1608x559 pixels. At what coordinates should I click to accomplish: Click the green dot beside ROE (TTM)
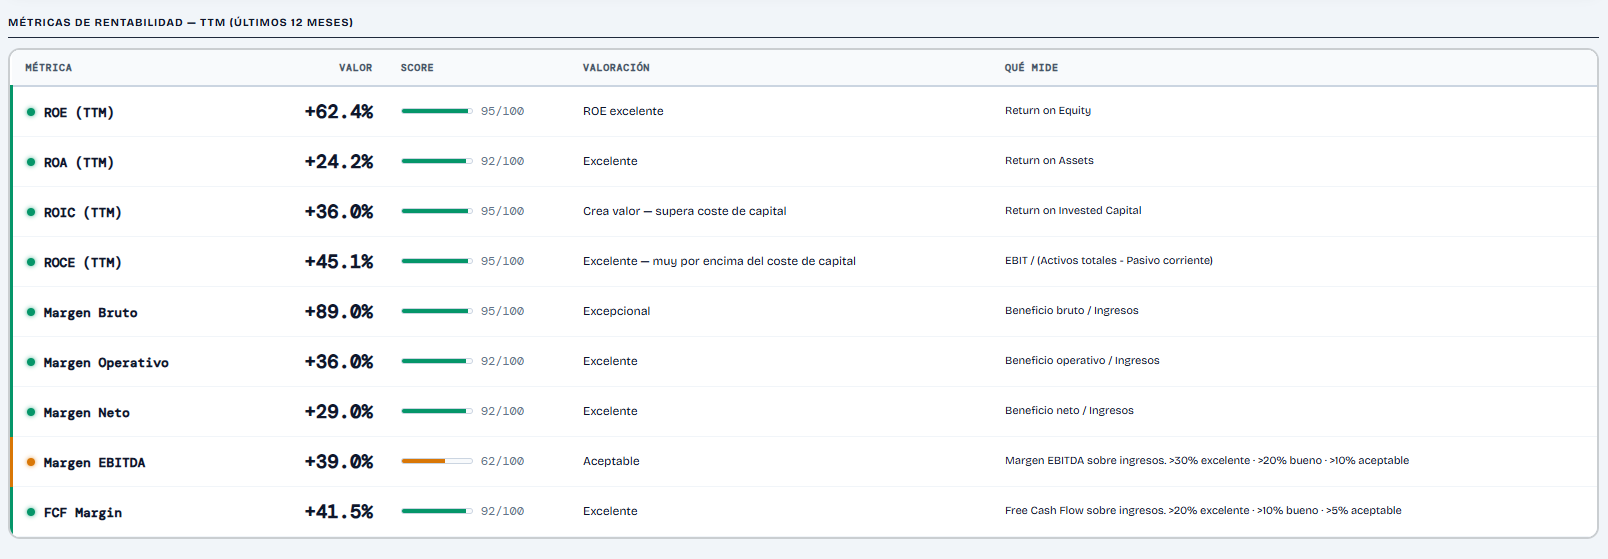[31, 112]
